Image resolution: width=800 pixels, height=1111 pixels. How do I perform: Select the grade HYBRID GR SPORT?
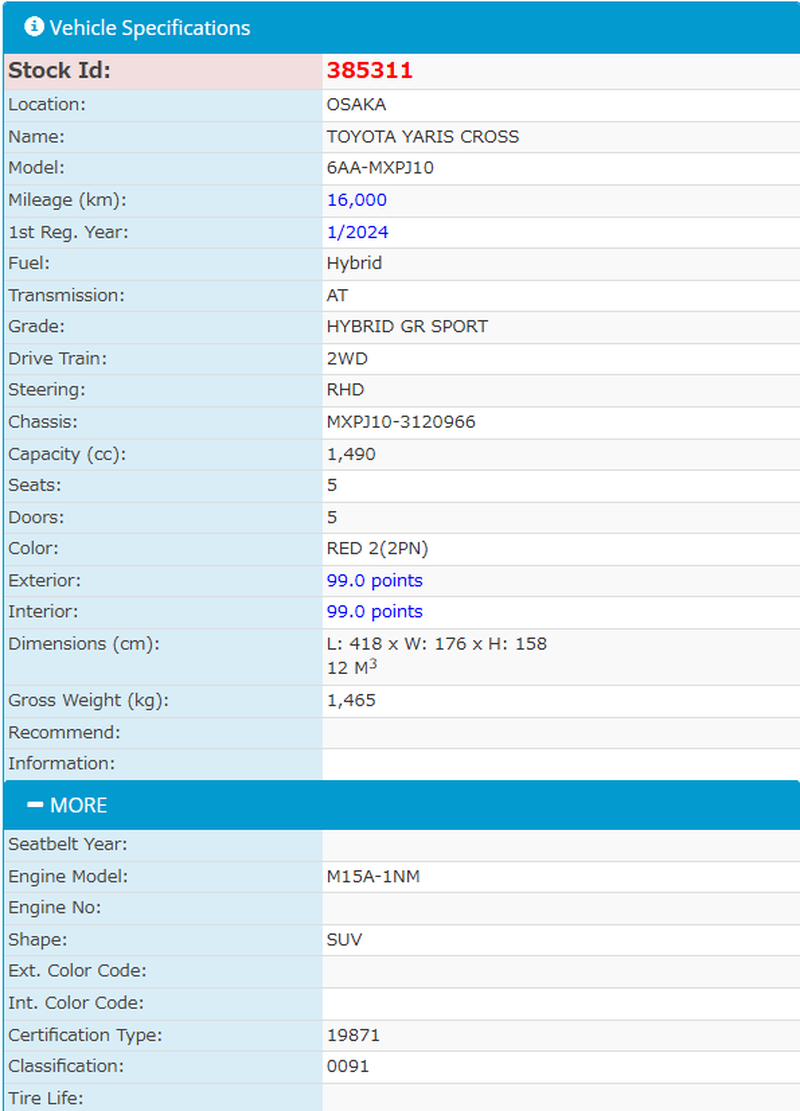tap(407, 327)
